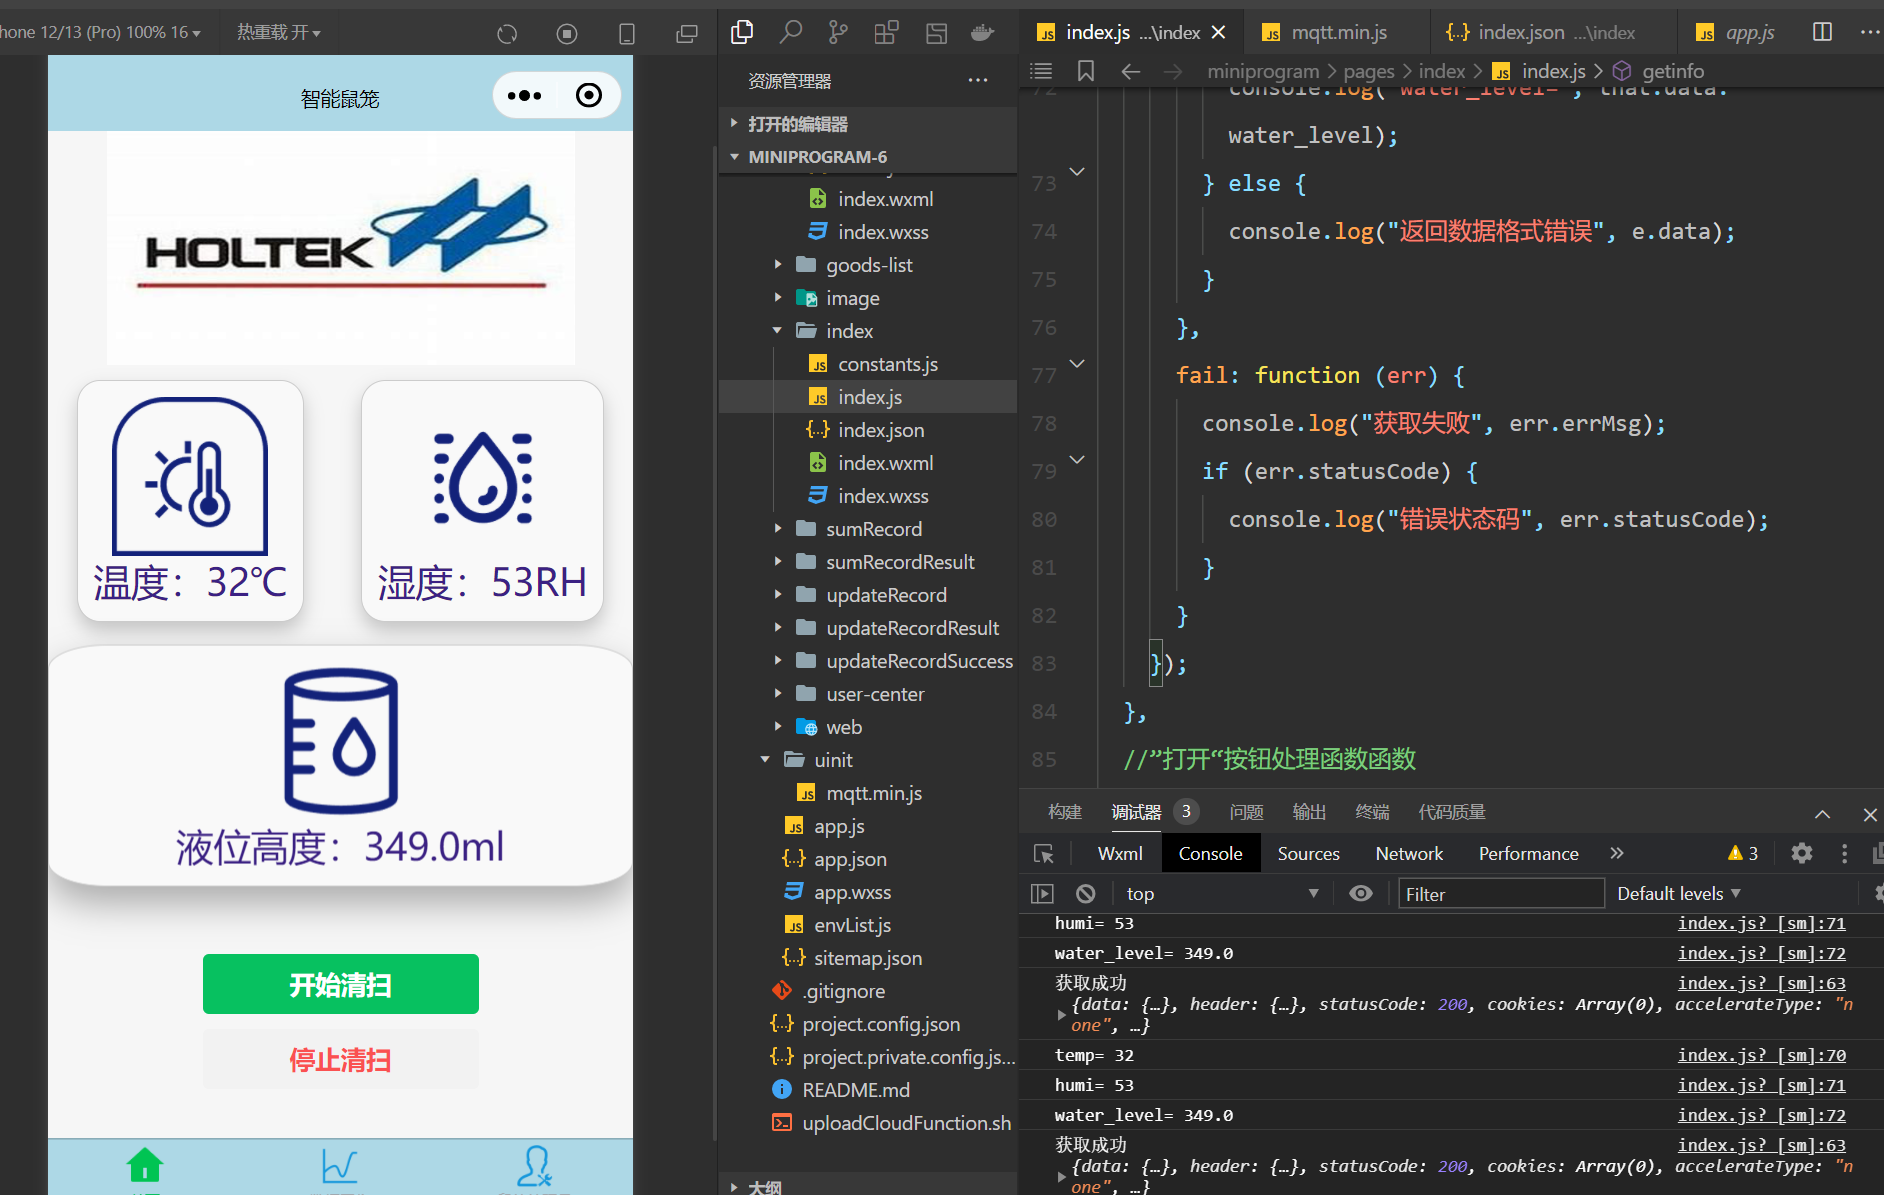Screen dimensions: 1884x1195
Task: Open the device model and zoom dropdown
Action: click(100, 32)
